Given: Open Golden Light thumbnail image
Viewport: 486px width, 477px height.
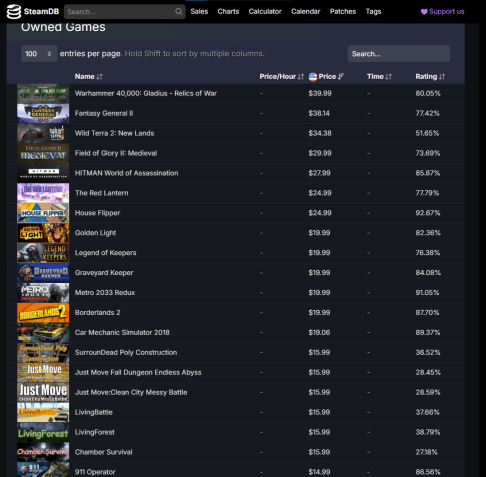Looking at the screenshot, I should click(43, 233).
